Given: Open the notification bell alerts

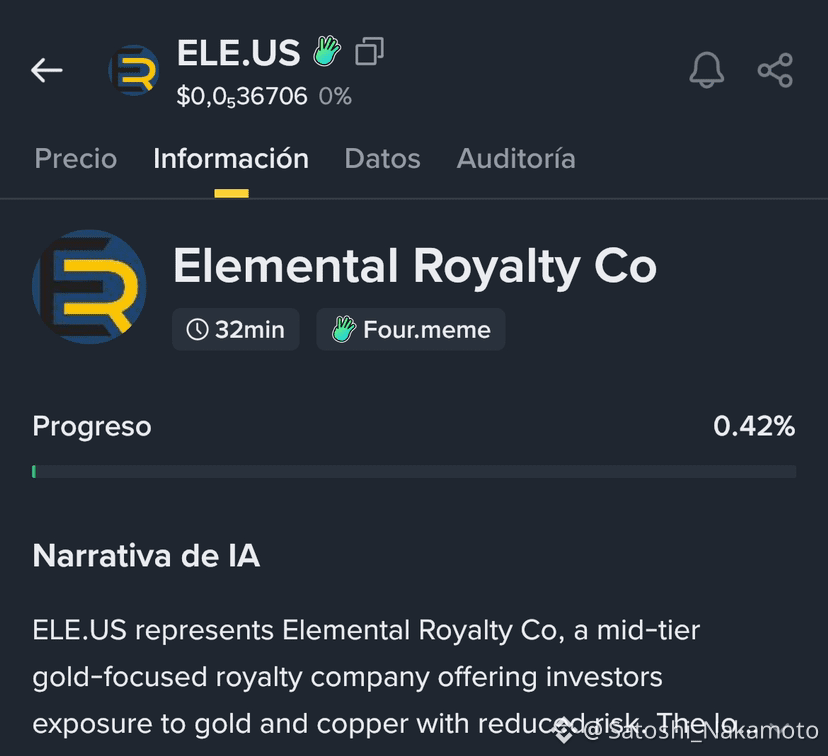Looking at the screenshot, I should pyautogui.click(x=707, y=70).
